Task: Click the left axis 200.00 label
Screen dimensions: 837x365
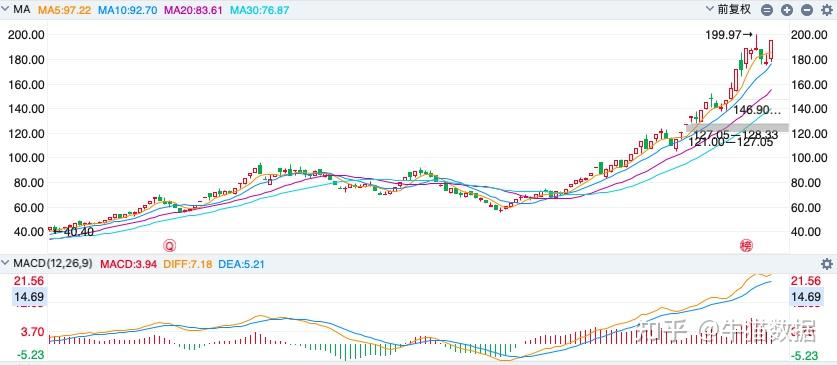Action: [x=26, y=35]
